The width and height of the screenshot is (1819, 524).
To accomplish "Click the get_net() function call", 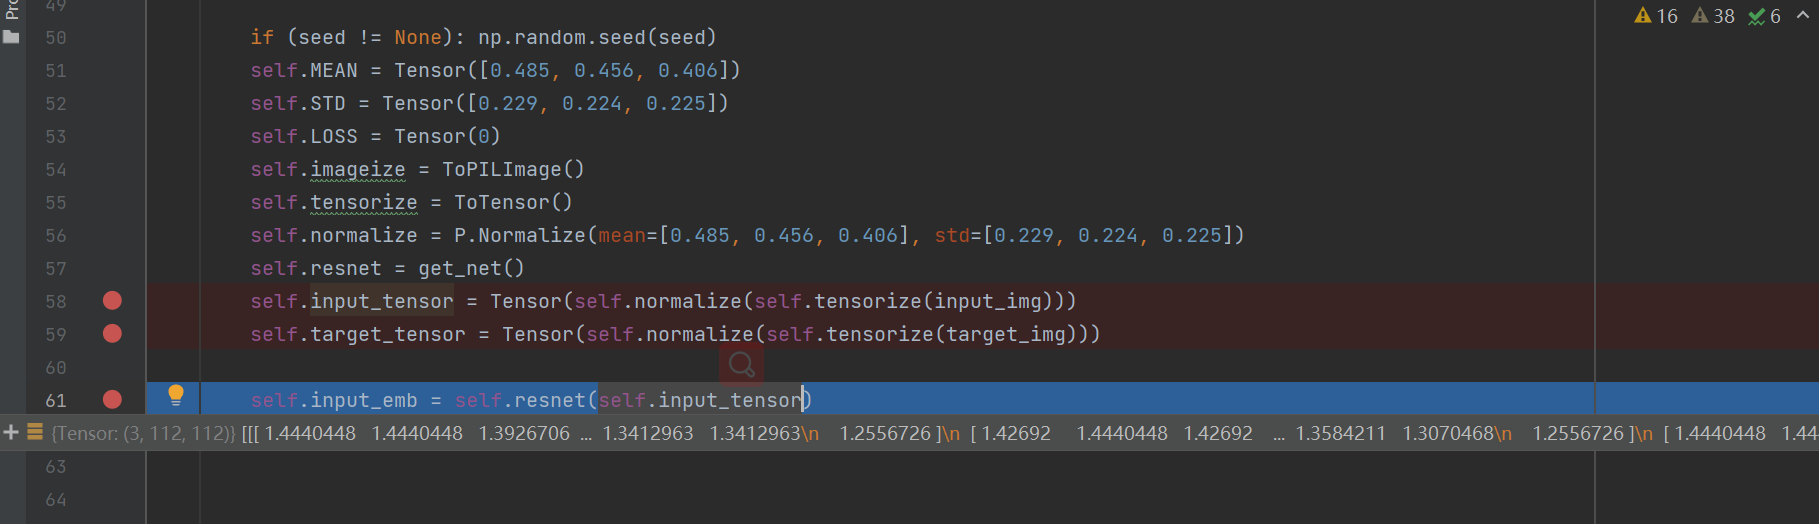I will pyautogui.click(x=471, y=268).
